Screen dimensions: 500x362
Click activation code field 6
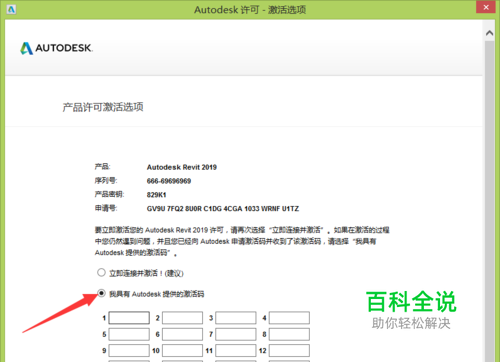[x=182, y=334]
